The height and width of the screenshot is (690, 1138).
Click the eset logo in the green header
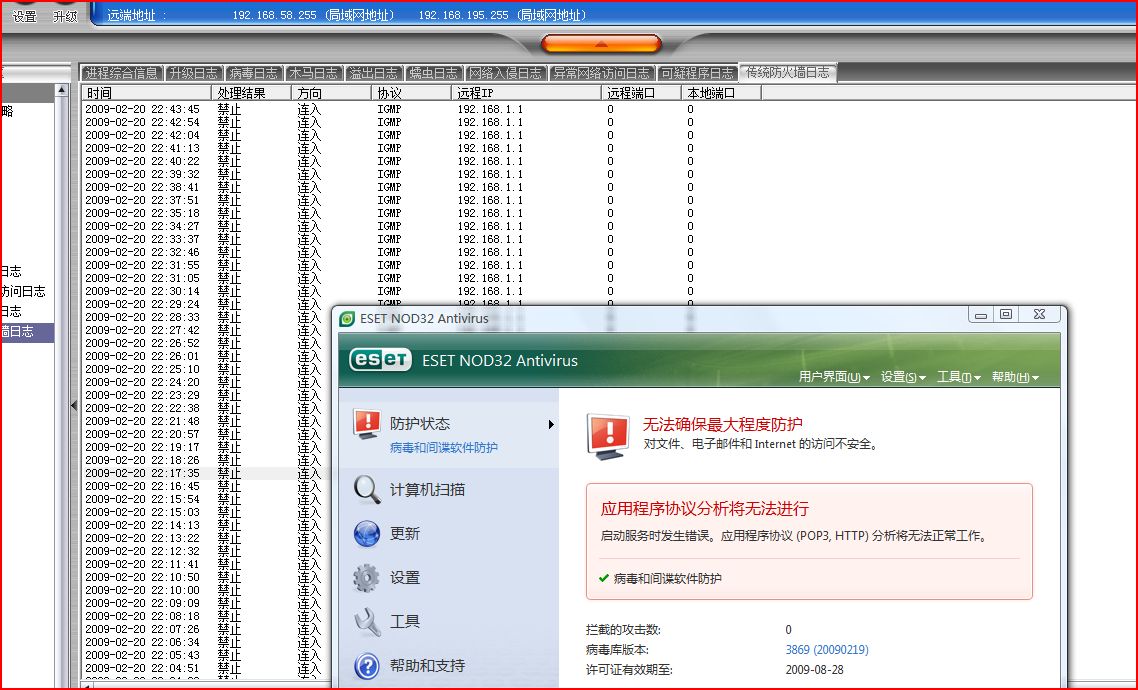tap(380, 360)
